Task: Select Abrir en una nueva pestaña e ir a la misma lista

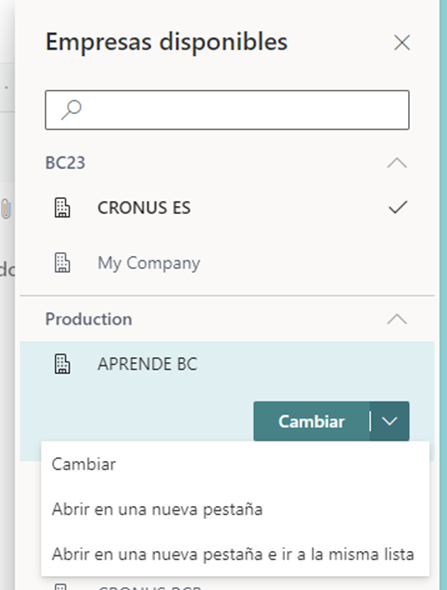Action: coord(235,554)
